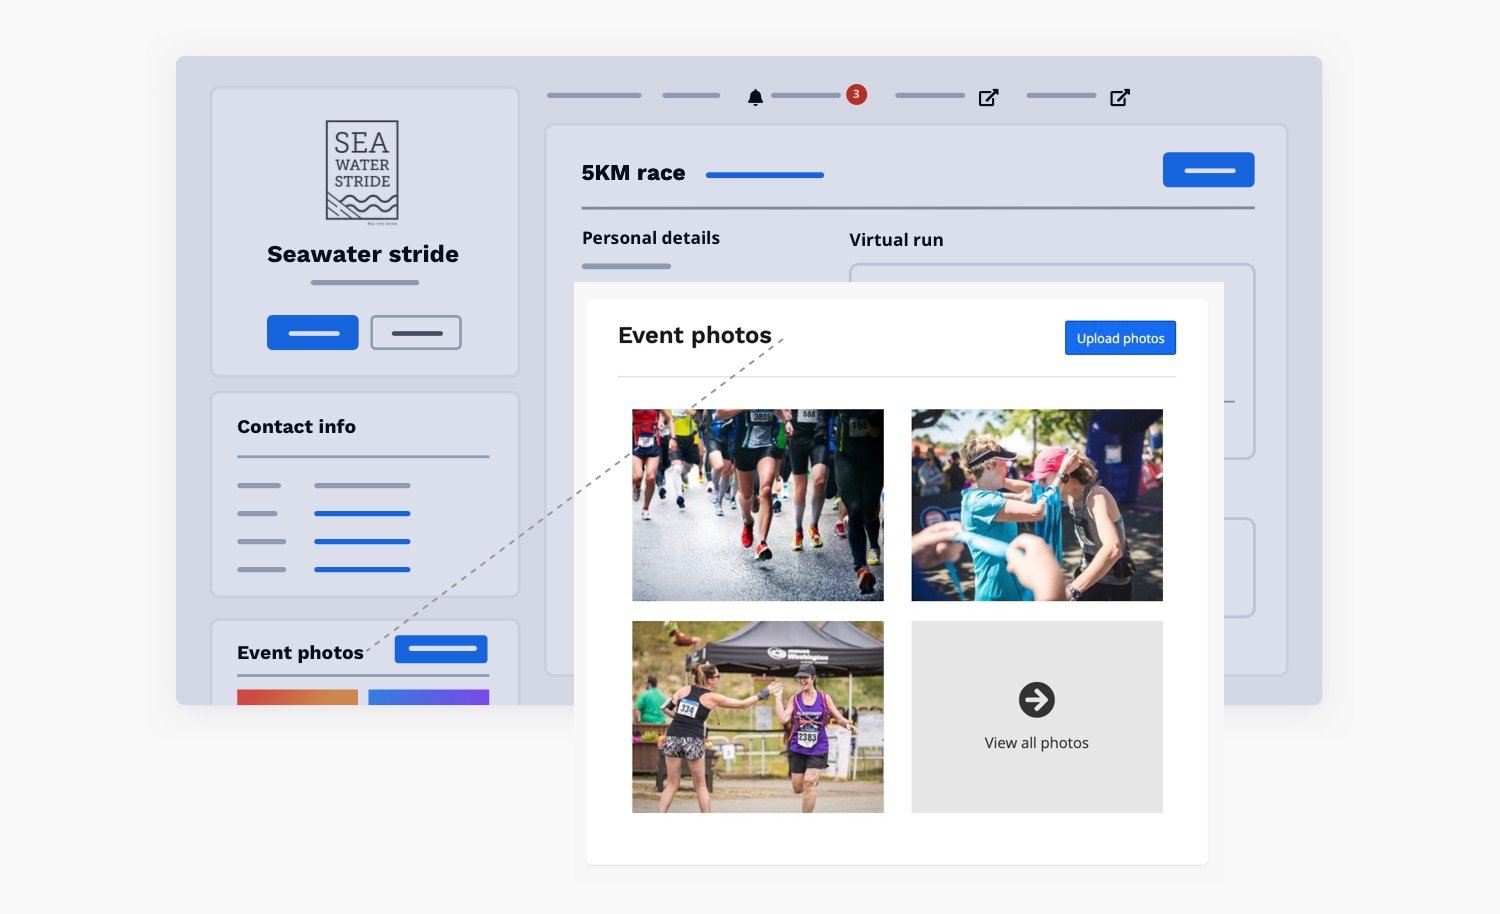Click the blue button in the 5KM race header

pos(1208,170)
